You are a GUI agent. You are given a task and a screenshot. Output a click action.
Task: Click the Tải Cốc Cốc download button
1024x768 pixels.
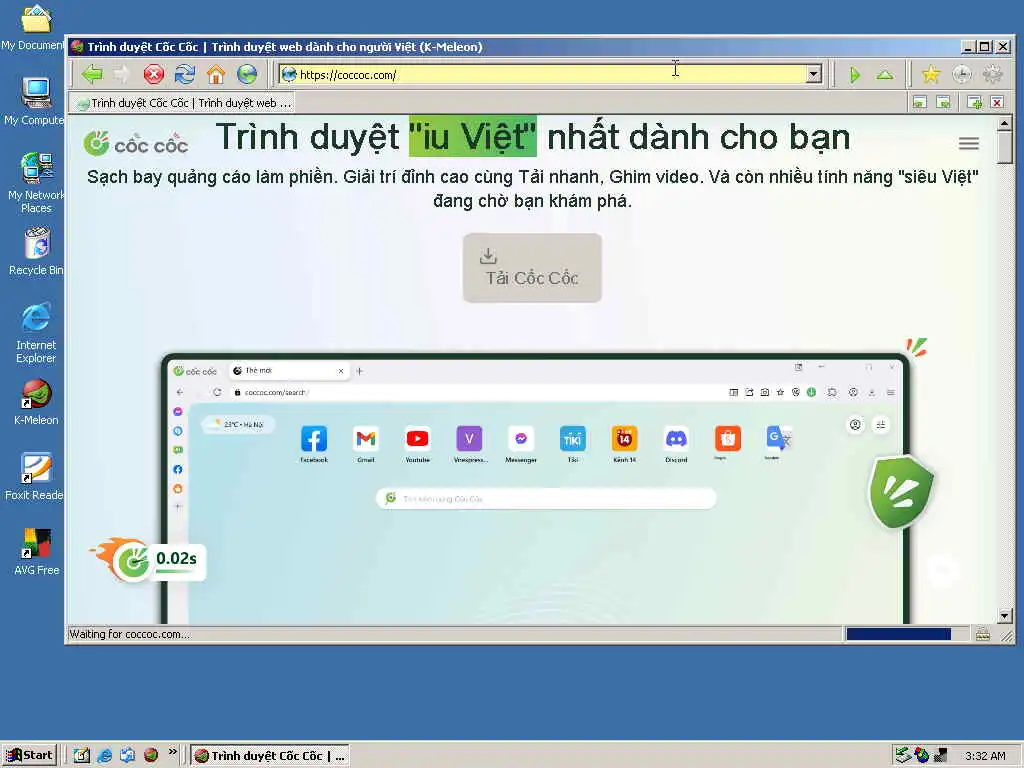point(532,268)
